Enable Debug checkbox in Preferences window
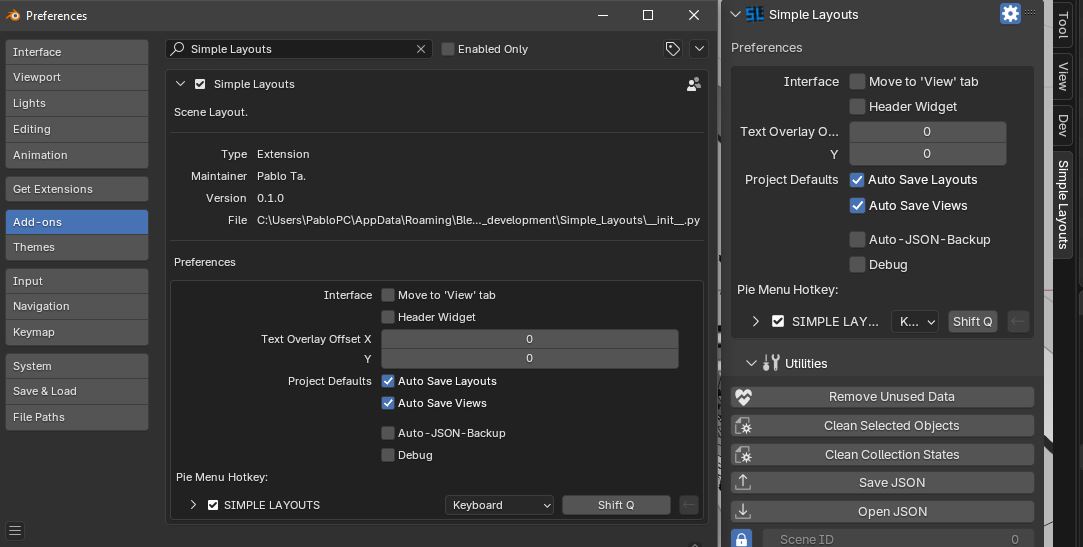Viewport: 1083px width, 547px height. pos(388,455)
